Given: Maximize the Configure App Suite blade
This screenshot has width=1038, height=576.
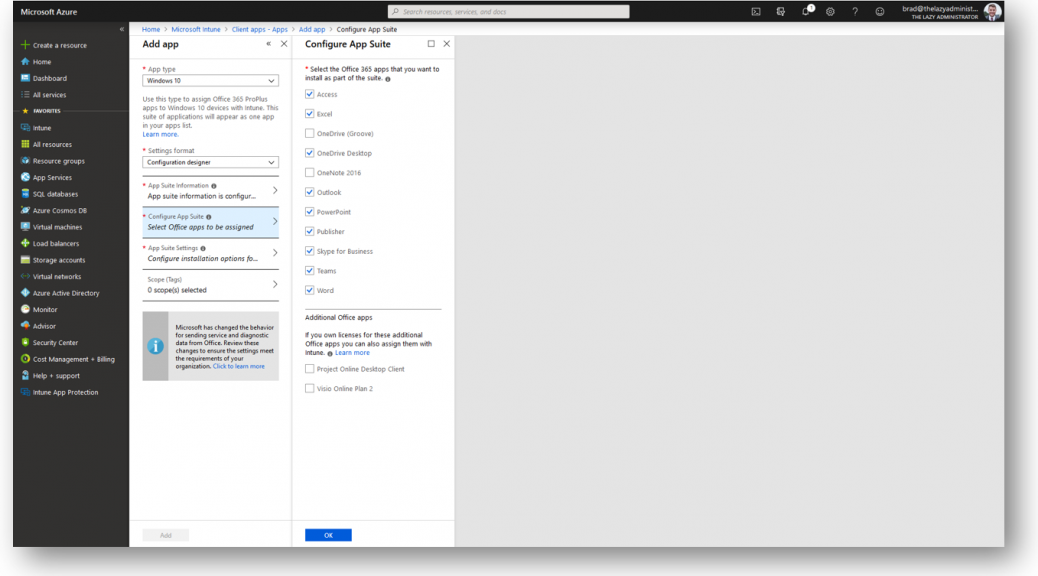Looking at the screenshot, I should point(431,44).
